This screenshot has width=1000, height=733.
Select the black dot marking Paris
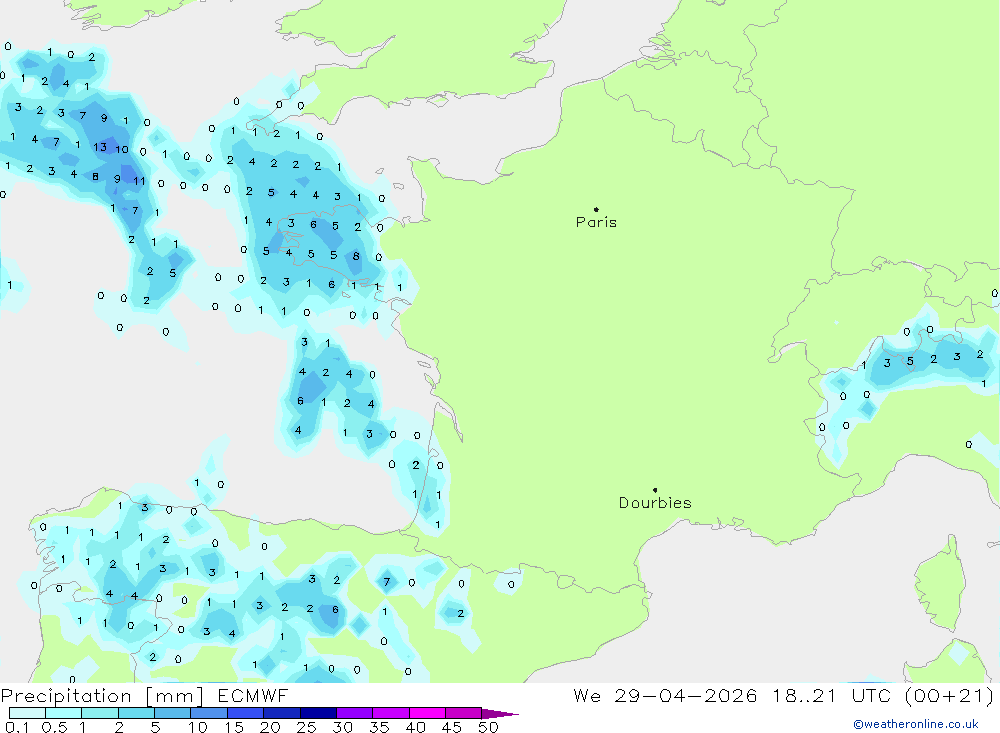click(x=596, y=209)
